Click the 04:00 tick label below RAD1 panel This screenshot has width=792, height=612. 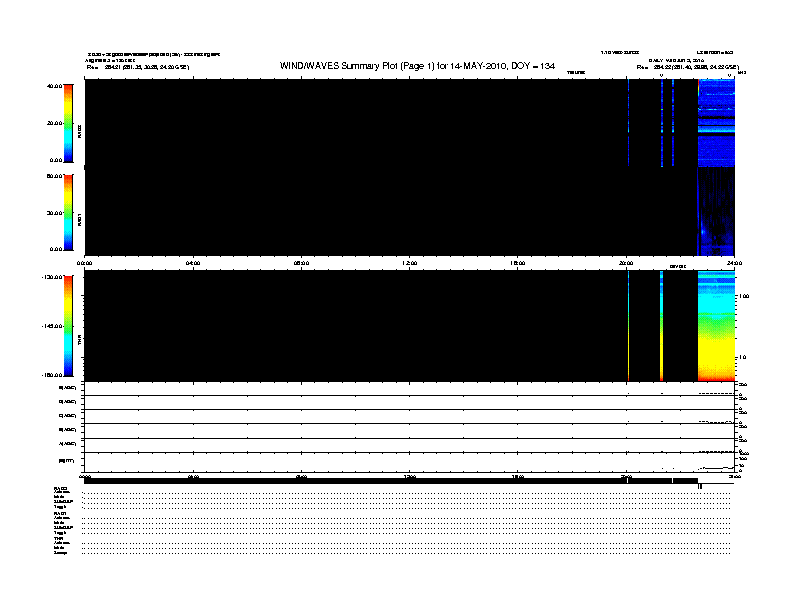(x=193, y=263)
